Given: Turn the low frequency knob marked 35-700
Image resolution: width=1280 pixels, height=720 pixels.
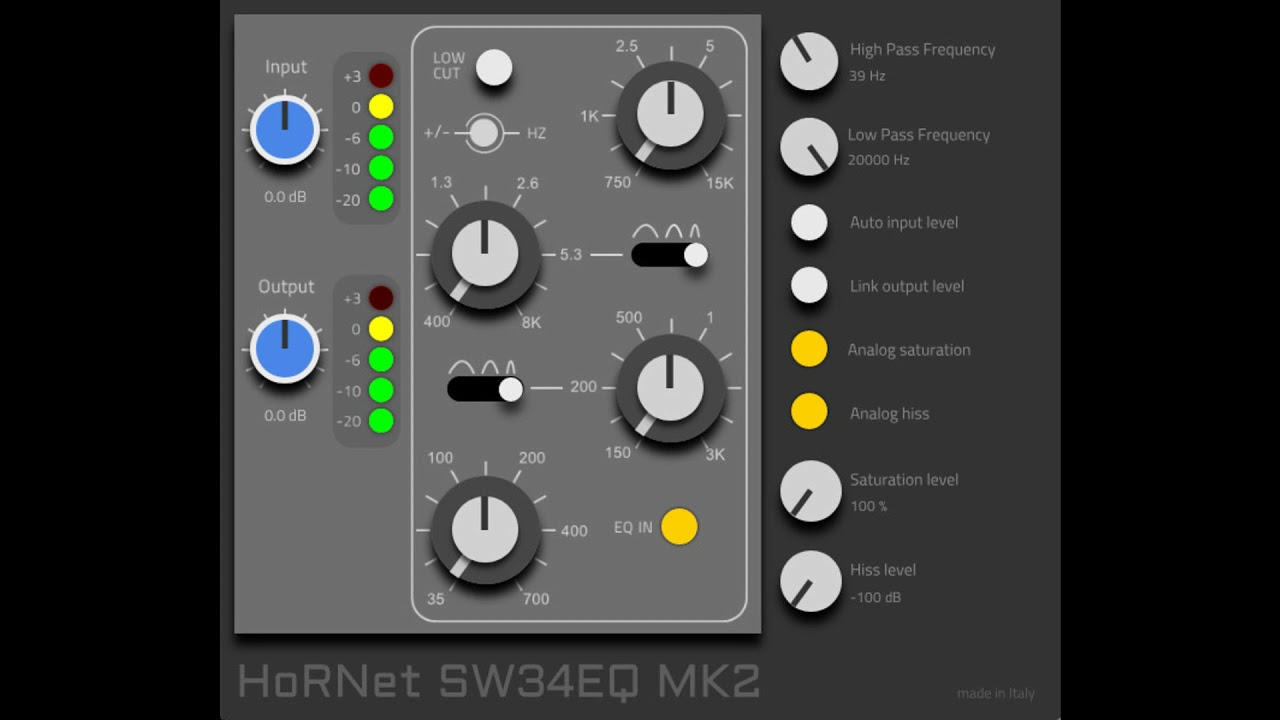Looking at the screenshot, I should point(485,530).
